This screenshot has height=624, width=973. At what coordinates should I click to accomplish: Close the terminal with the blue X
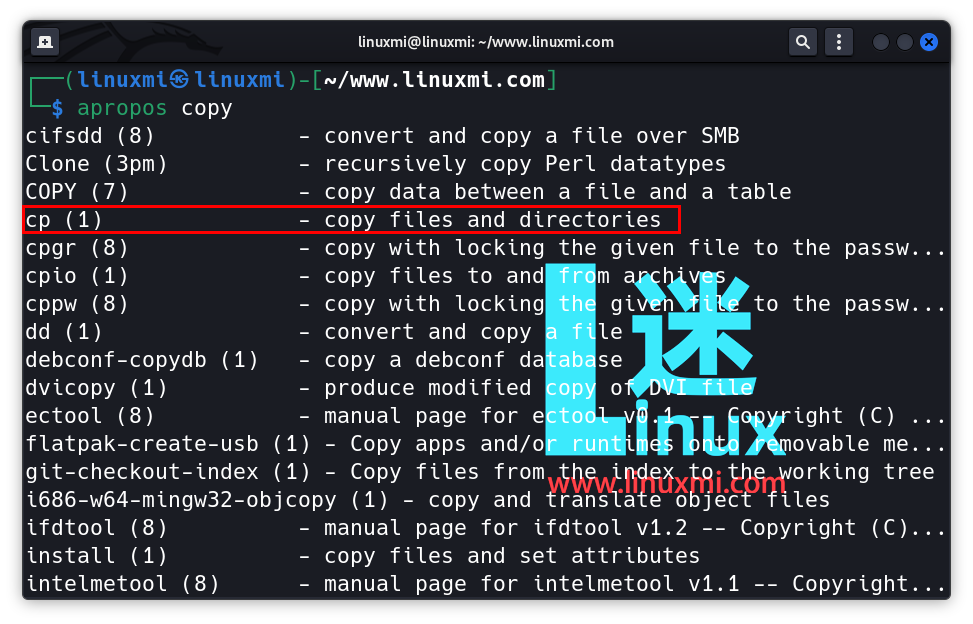tap(929, 42)
